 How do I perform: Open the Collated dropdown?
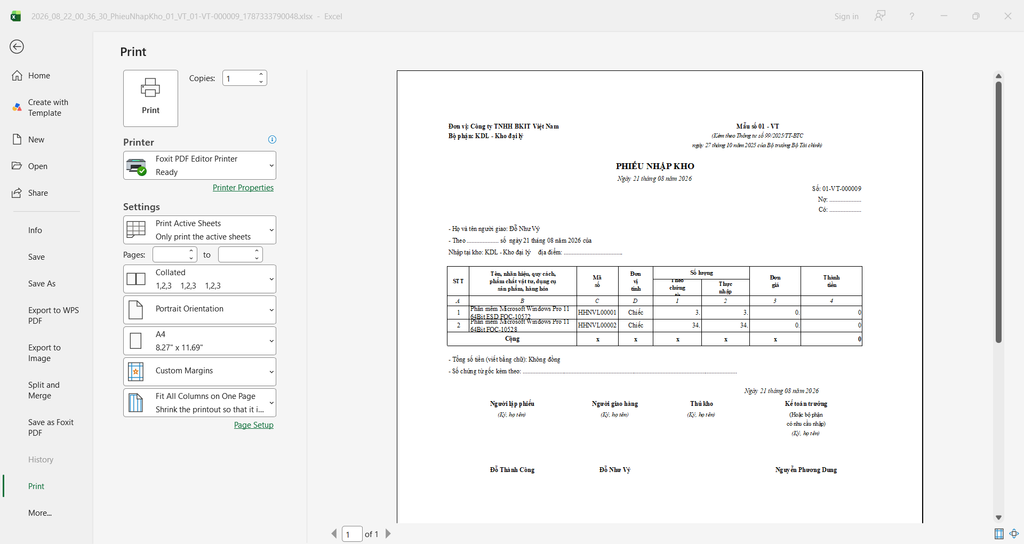(x=199, y=279)
